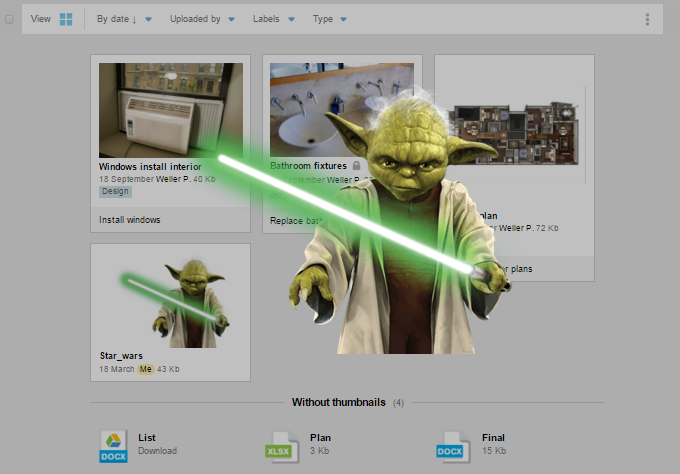Click the Without thumbnails section heading

point(339,402)
